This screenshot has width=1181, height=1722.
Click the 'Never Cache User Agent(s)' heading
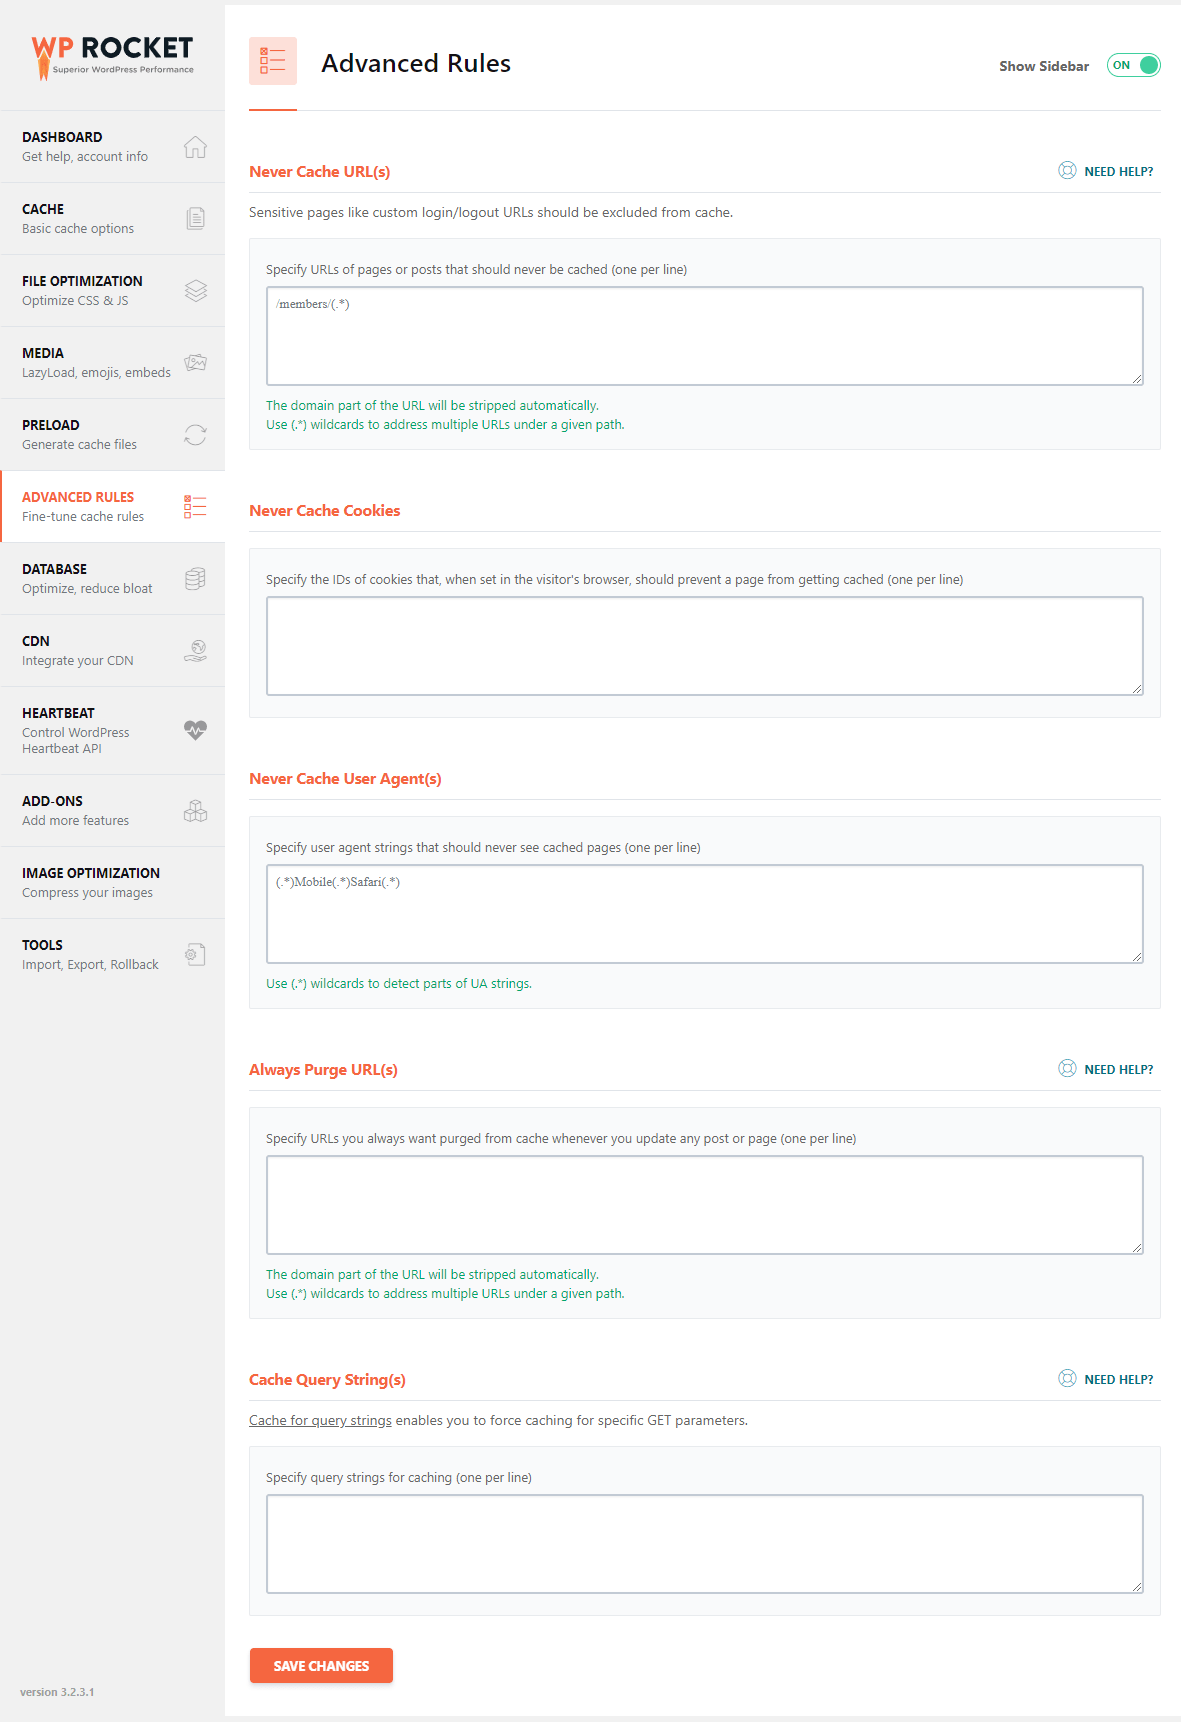pyautogui.click(x=345, y=778)
